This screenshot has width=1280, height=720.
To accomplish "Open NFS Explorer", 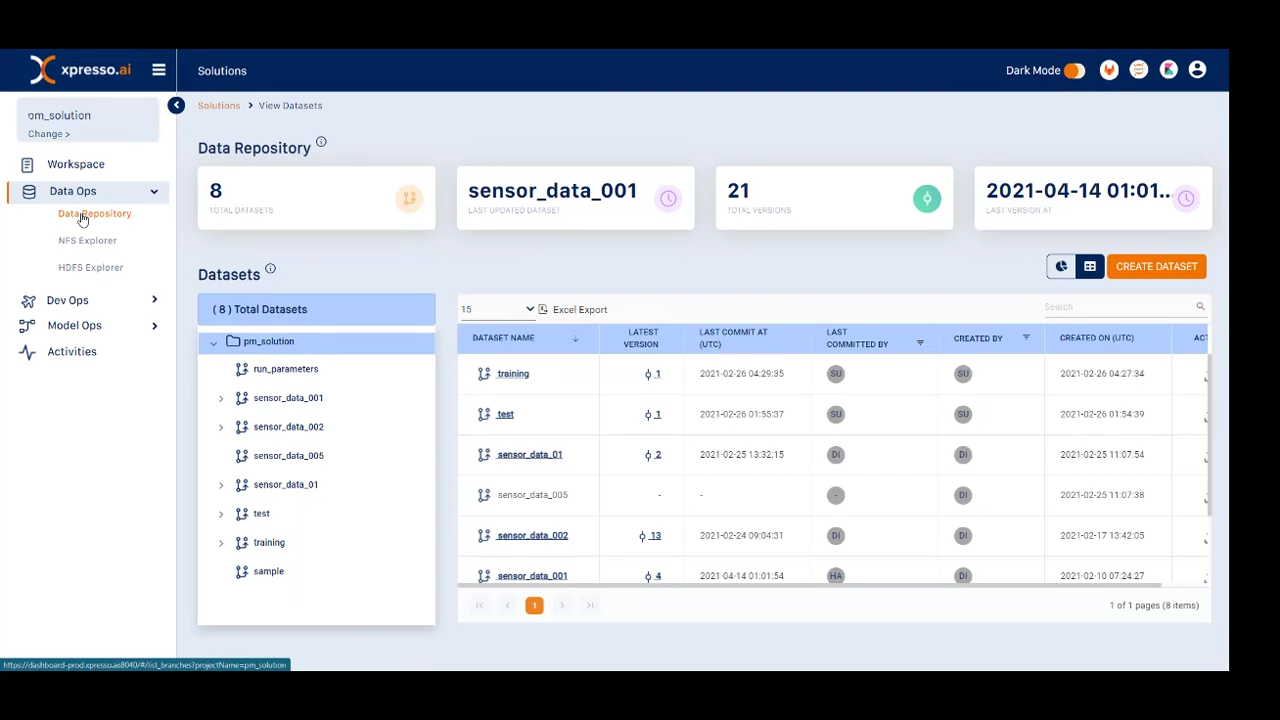I will coord(87,241).
